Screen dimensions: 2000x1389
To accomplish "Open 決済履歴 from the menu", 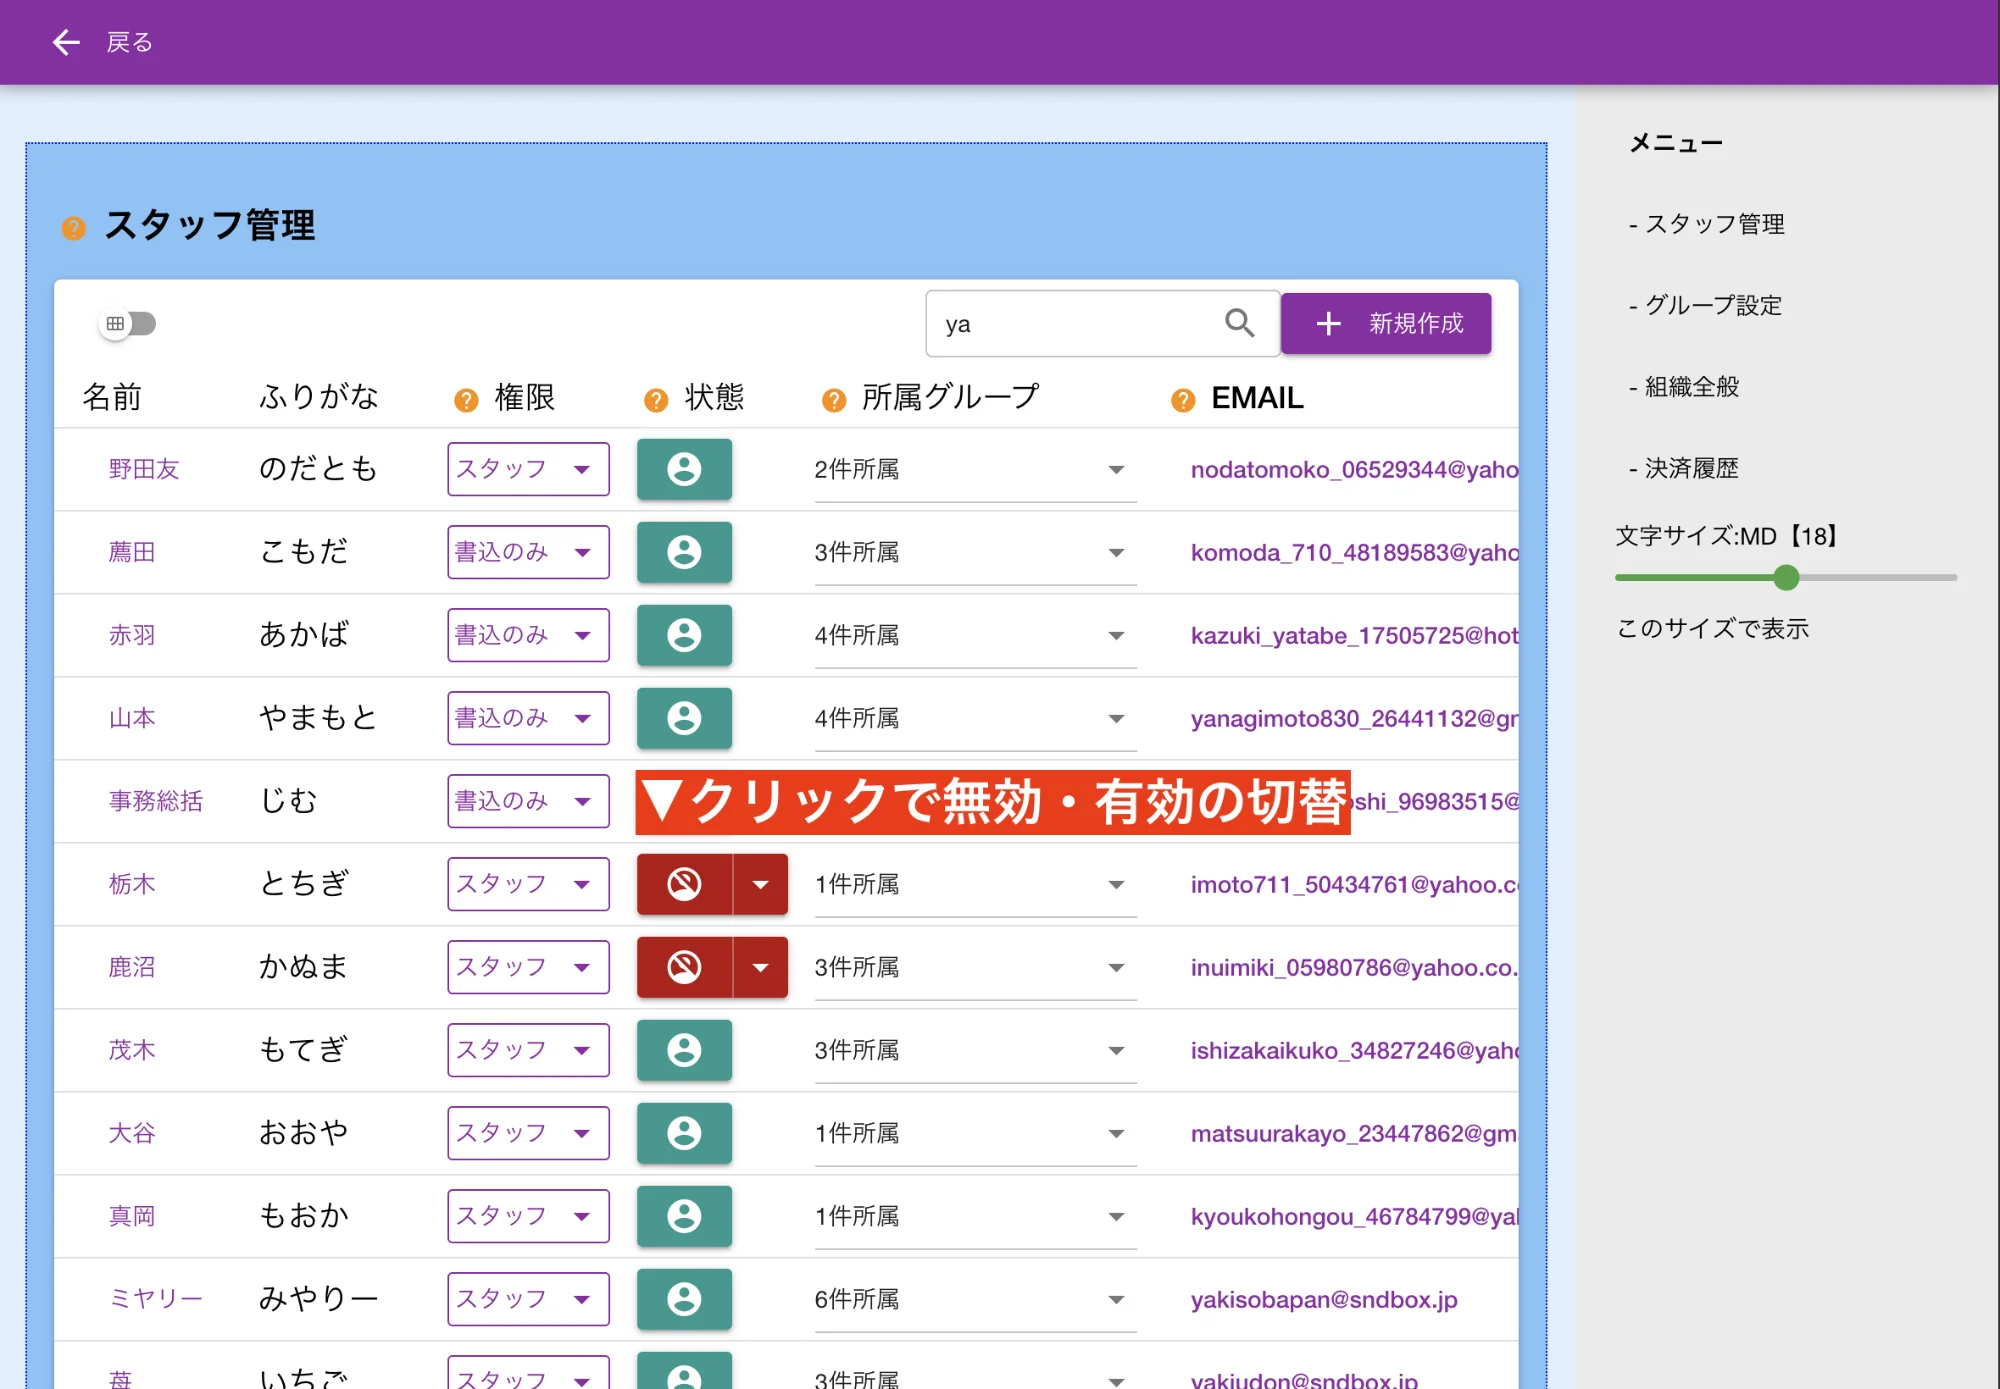I will click(1690, 468).
